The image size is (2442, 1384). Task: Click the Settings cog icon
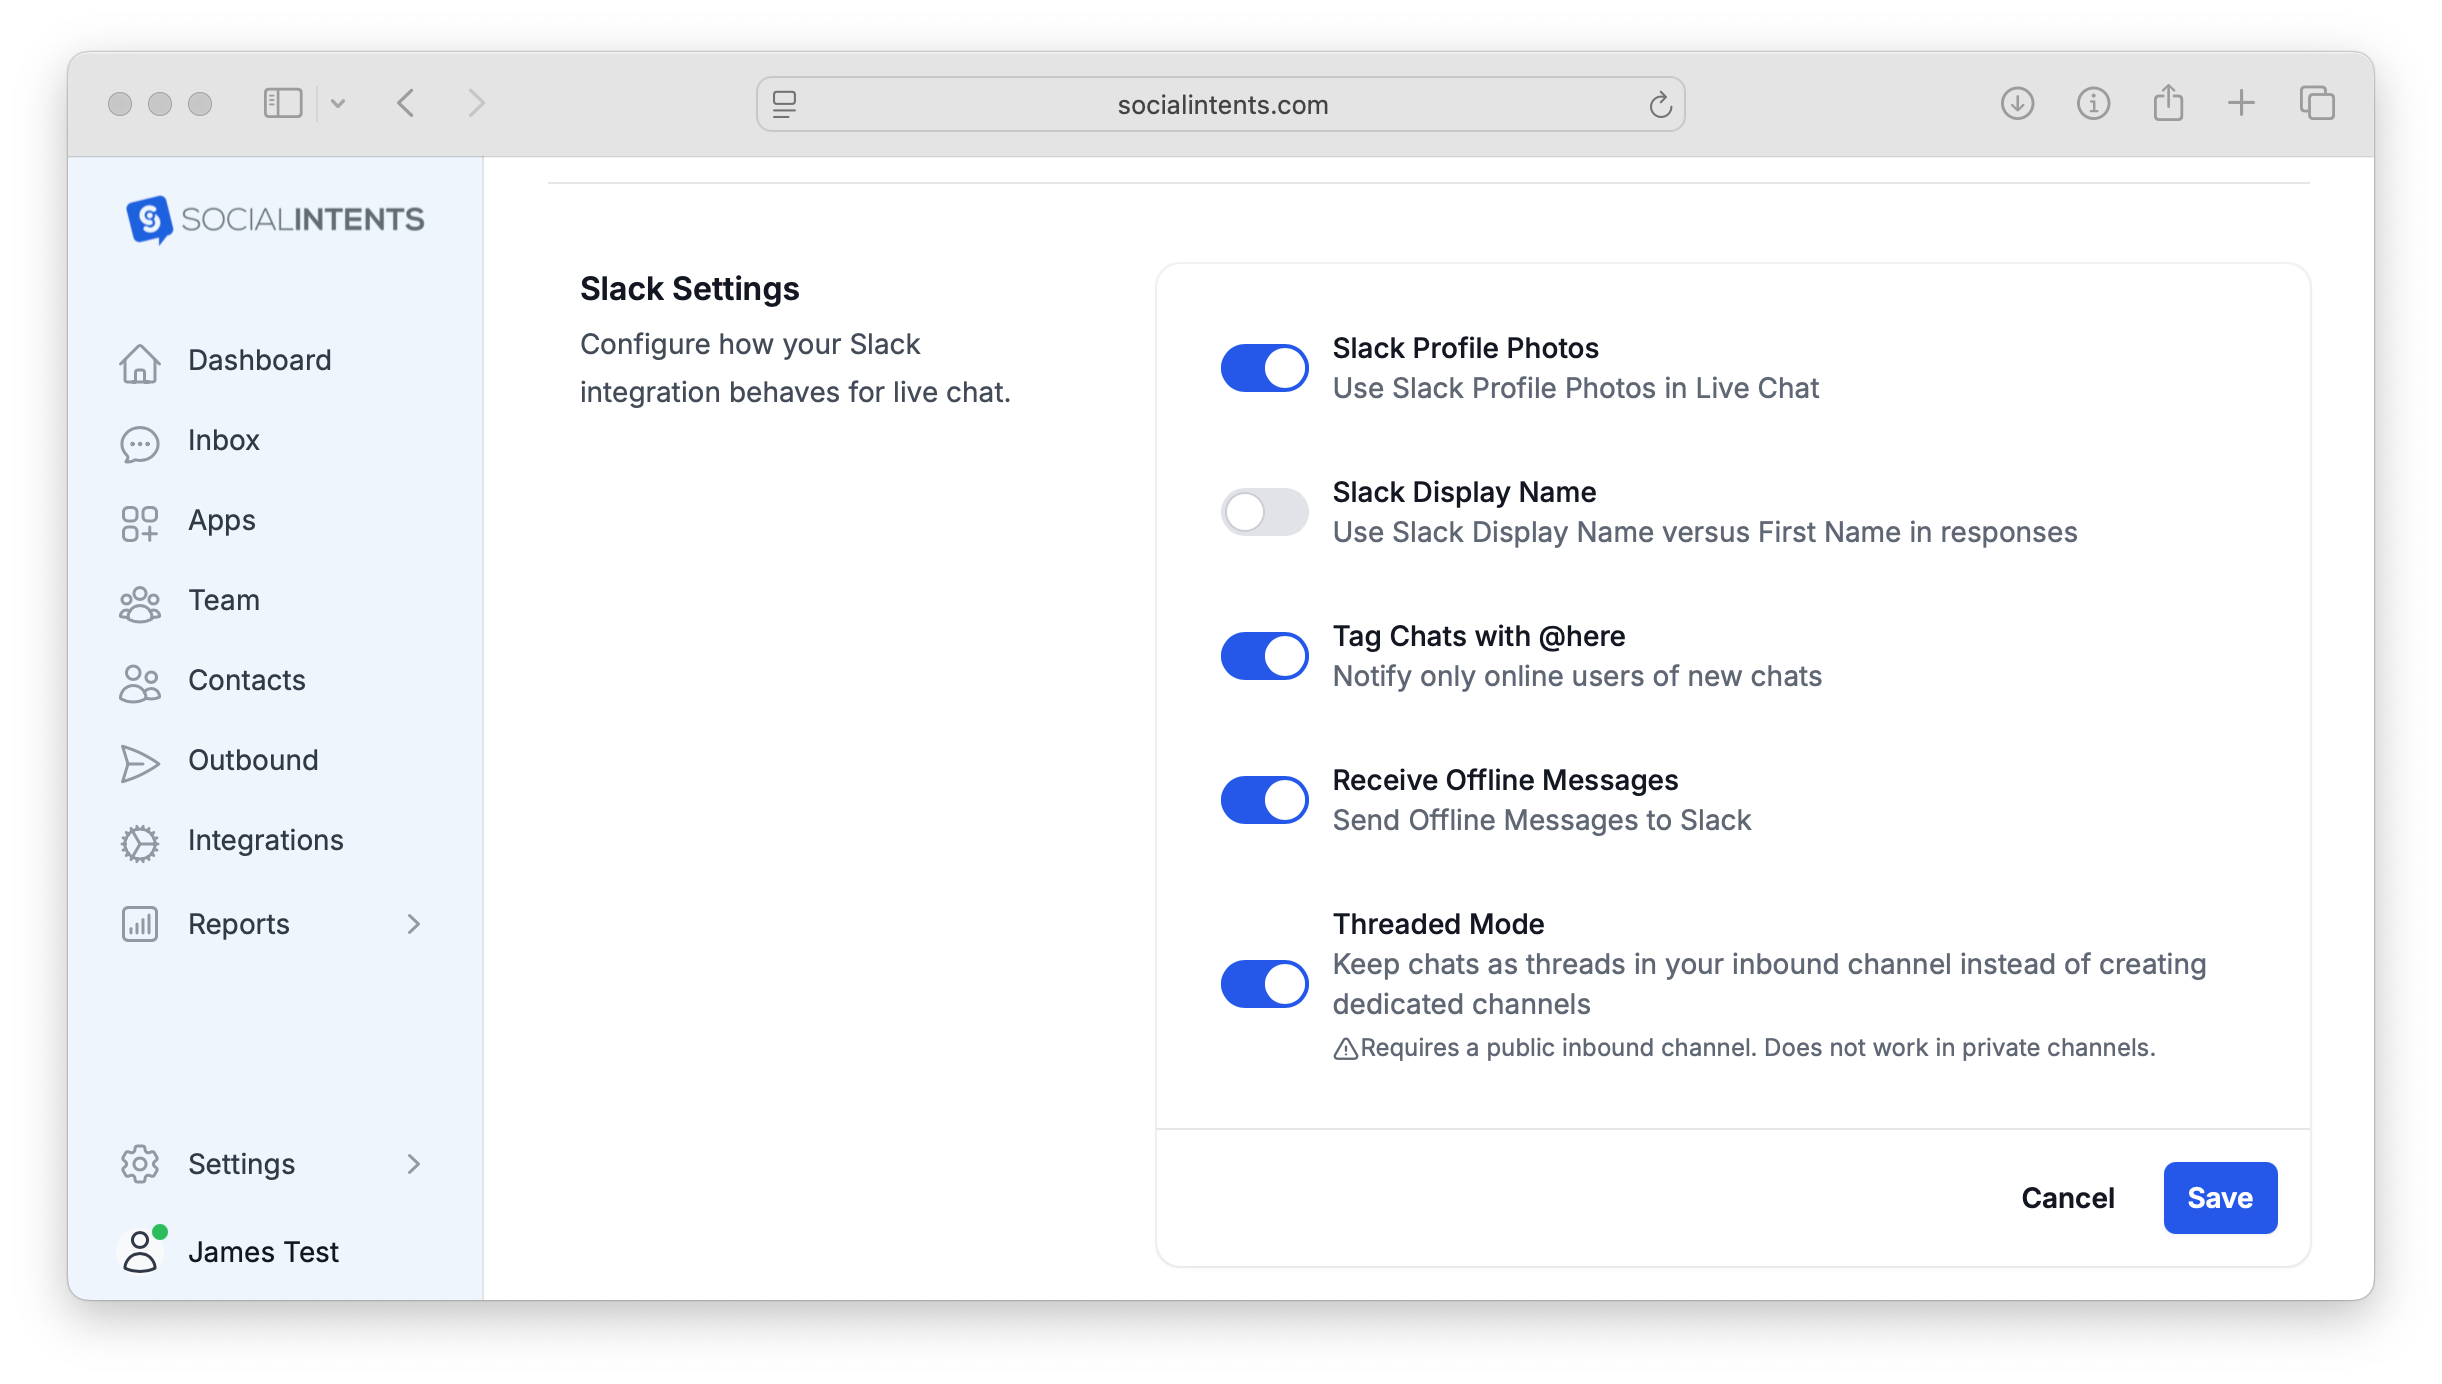pyautogui.click(x=140, y=1164)
